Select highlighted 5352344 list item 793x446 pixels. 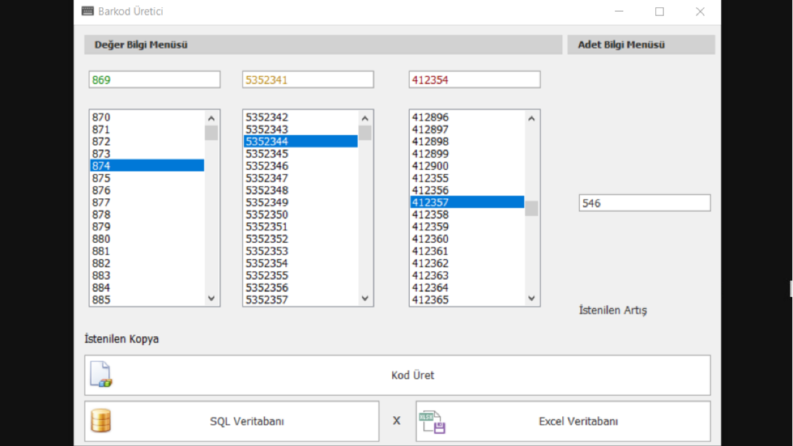coord(300,141)
